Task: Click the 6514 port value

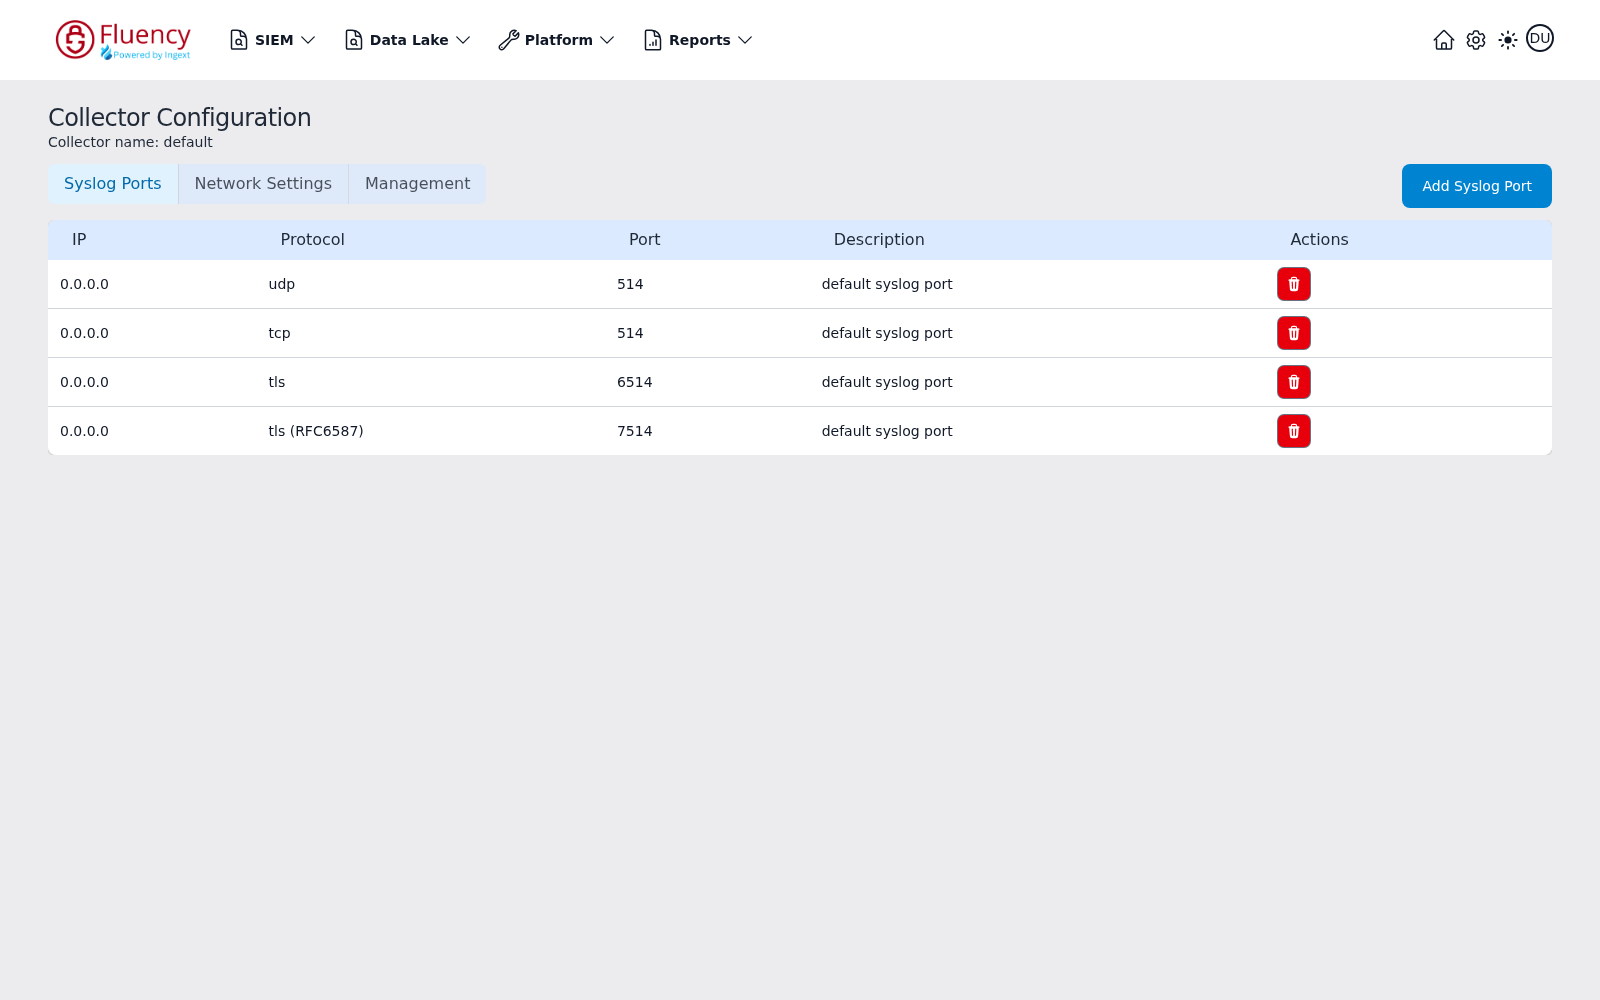Action: click(635, 382)
